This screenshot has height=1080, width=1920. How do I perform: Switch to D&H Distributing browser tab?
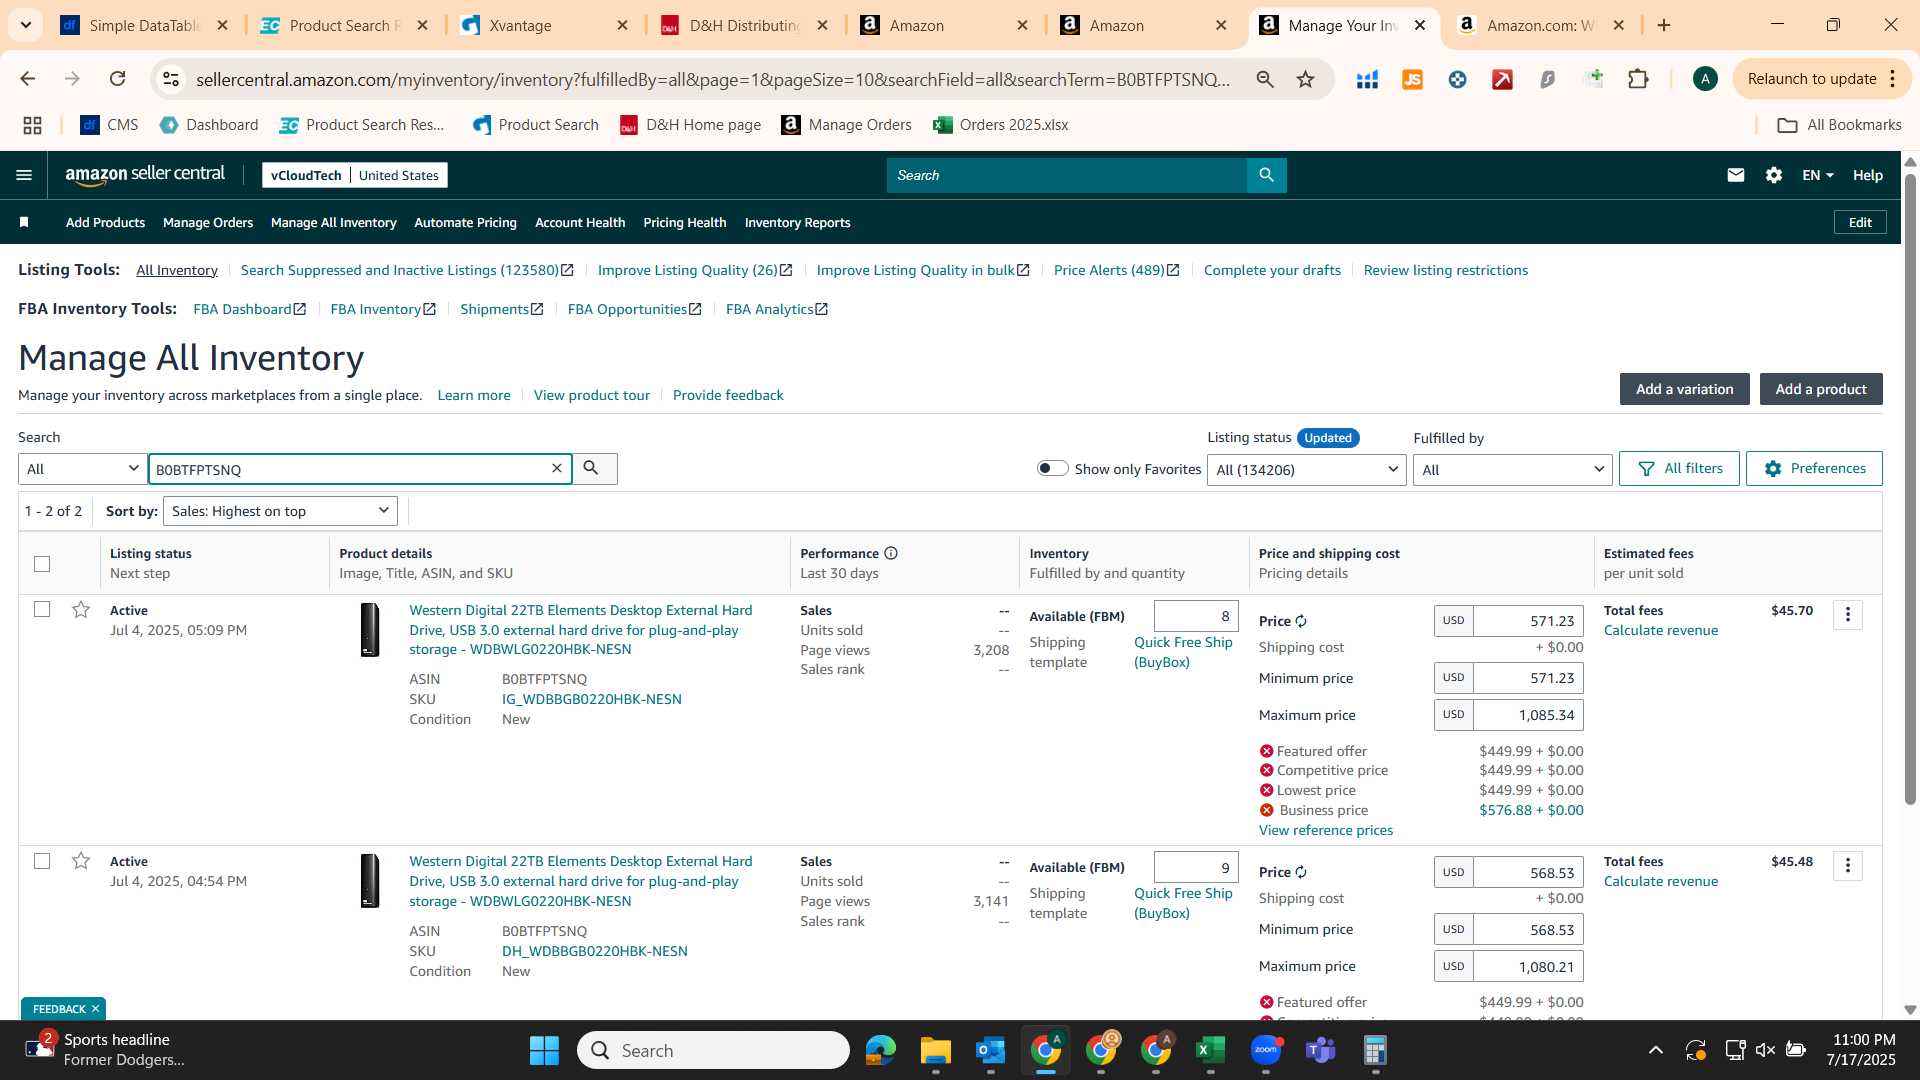[x=745, y=25]
